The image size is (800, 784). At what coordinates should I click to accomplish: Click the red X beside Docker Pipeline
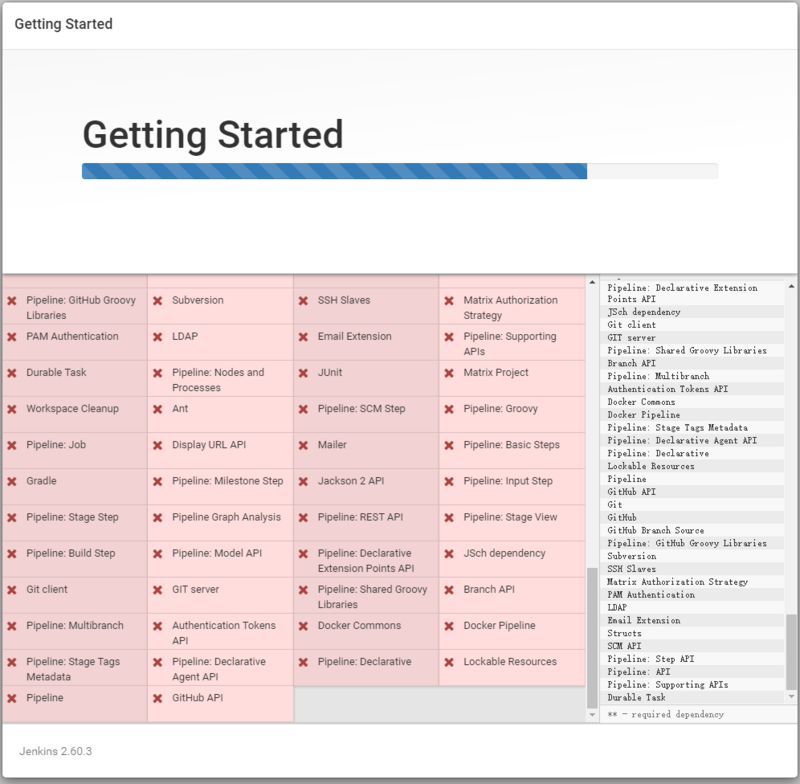click(450, 625)
